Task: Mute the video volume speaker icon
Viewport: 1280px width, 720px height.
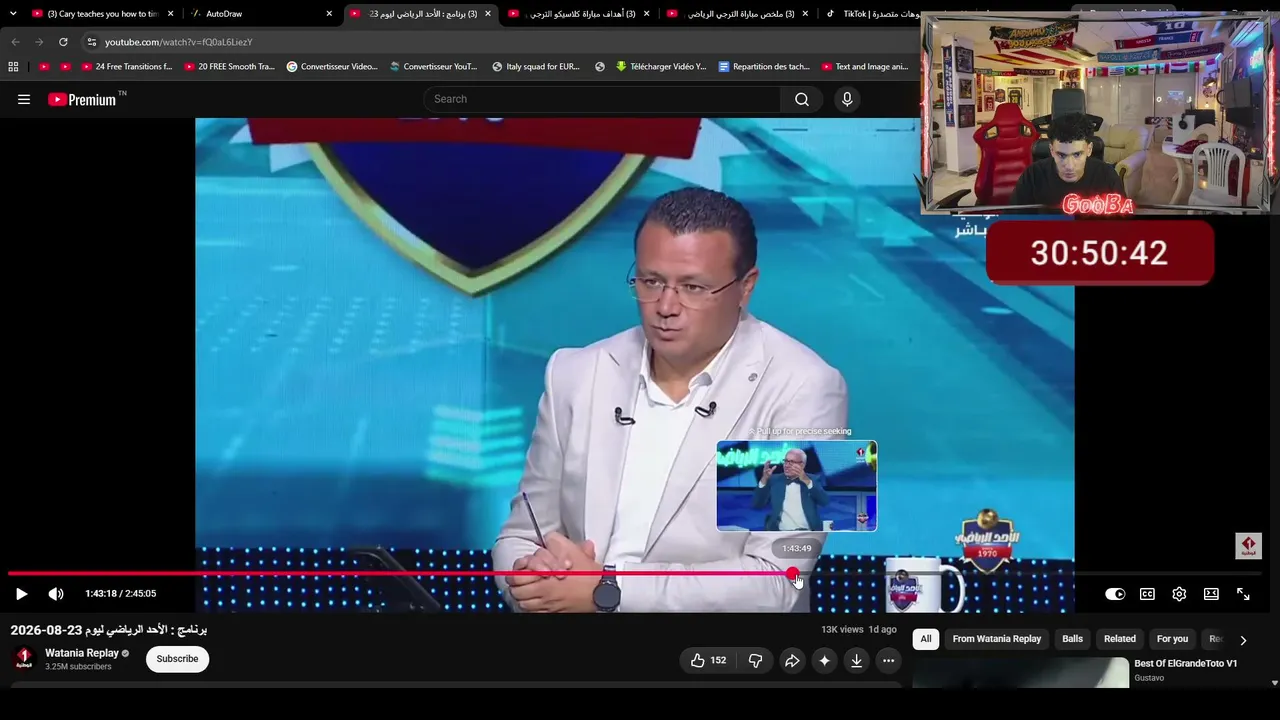Action: 56,594
